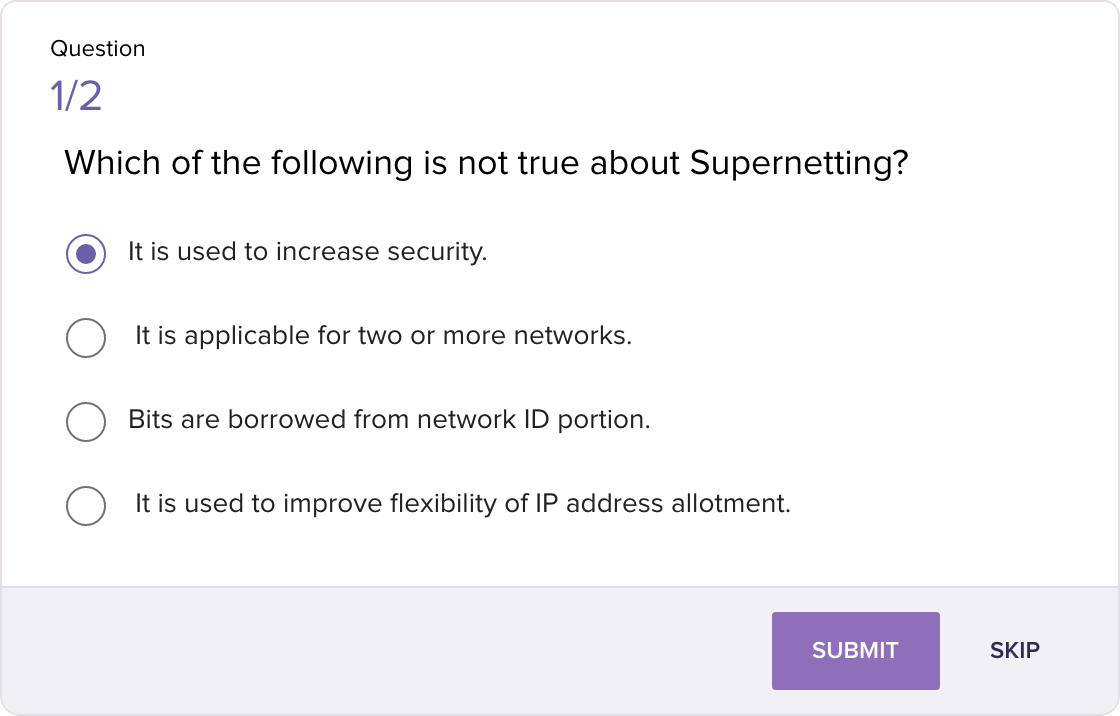The height and width of the screenshot is (716, 1120).
Task: Click the answer text "It is used to increase security."
Action: pos(307,252)
